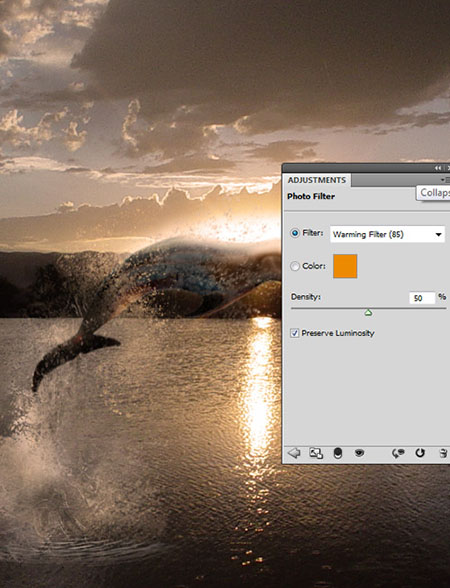Click the Photo Filter heading
The height and width of the screenshot is (588, 450).
coord(311,196)
